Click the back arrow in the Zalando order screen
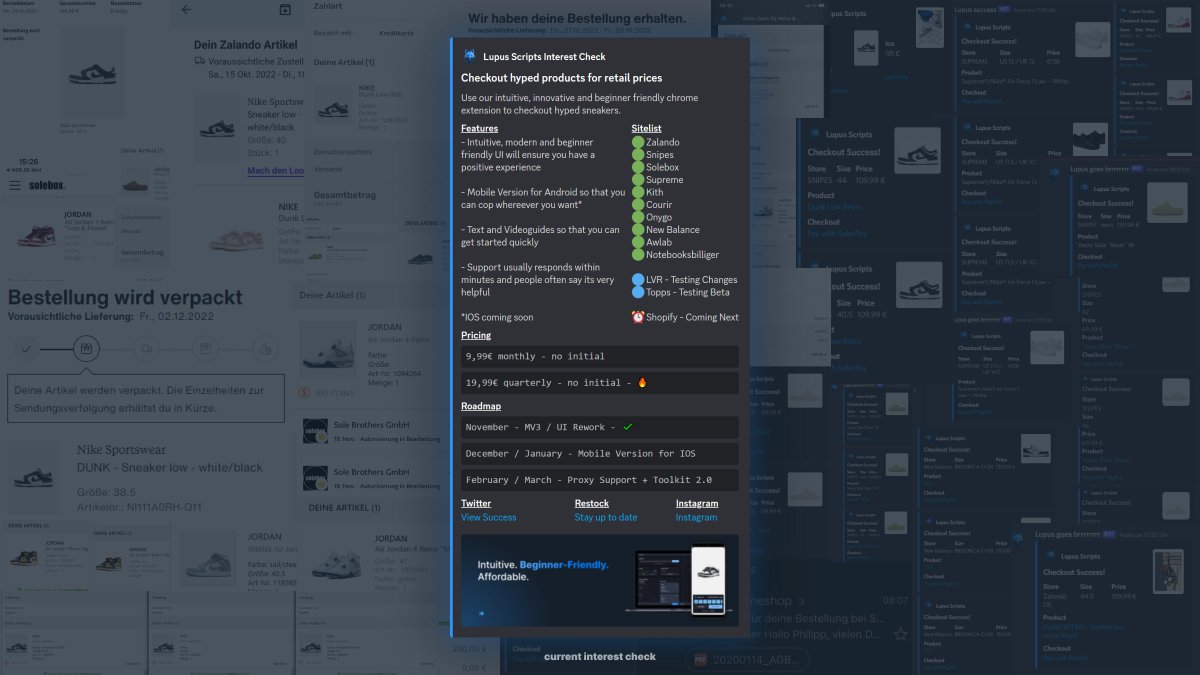Viewport: 1200px width, 675px height. click(186, 10)
